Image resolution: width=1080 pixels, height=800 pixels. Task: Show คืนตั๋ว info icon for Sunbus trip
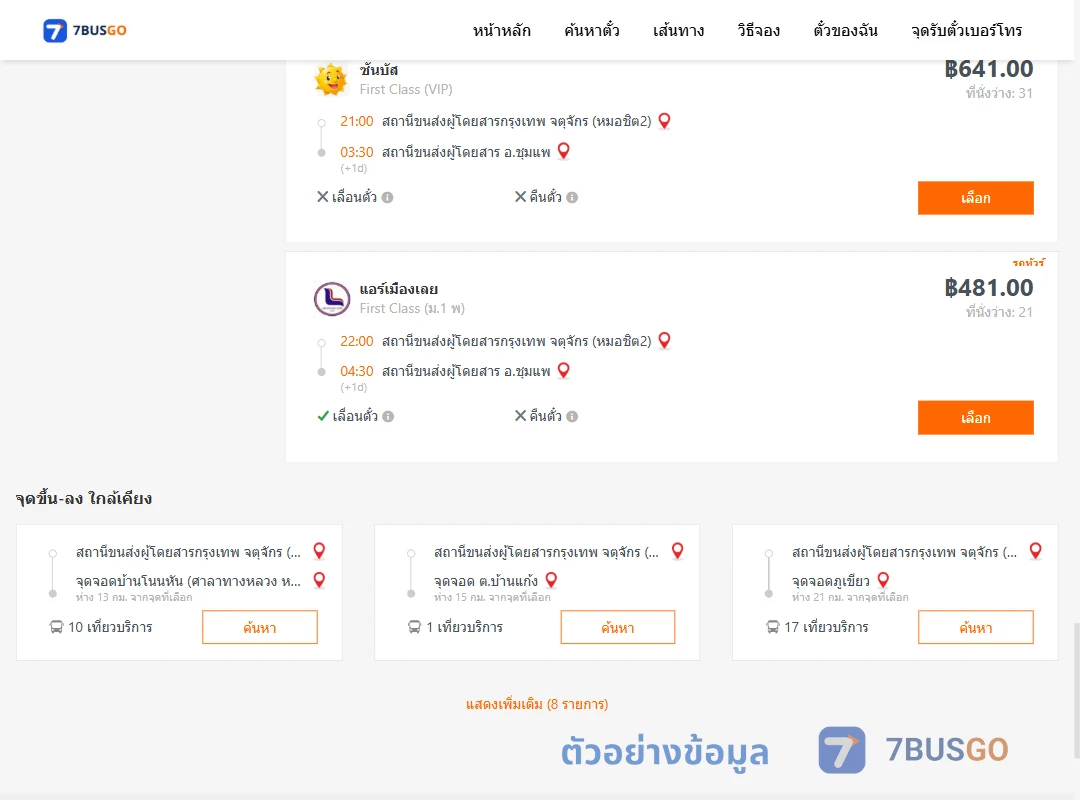click(572, 197)
